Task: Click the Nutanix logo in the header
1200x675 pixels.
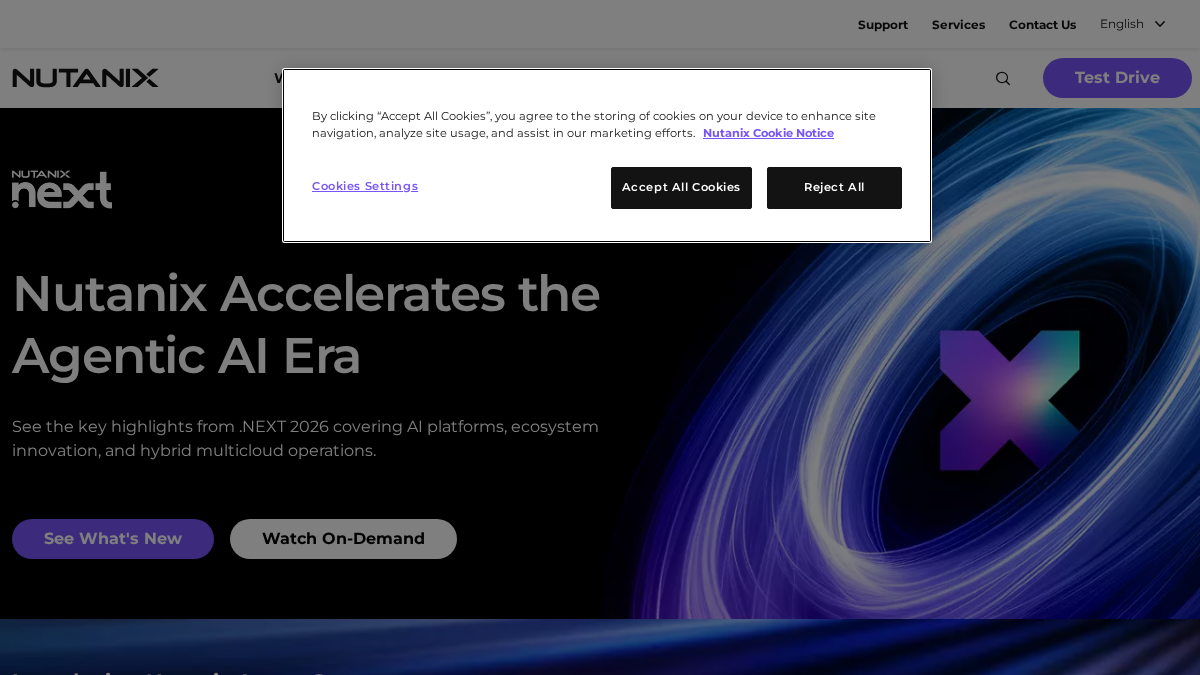Action: click(85, 78)
